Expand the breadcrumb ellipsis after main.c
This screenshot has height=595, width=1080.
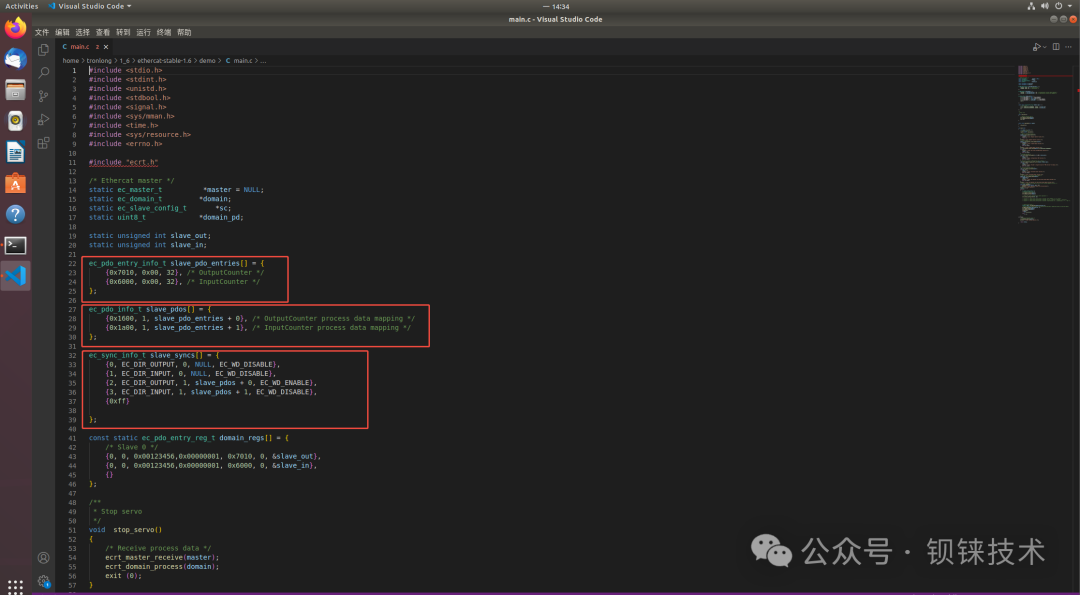tap(263, 61)
